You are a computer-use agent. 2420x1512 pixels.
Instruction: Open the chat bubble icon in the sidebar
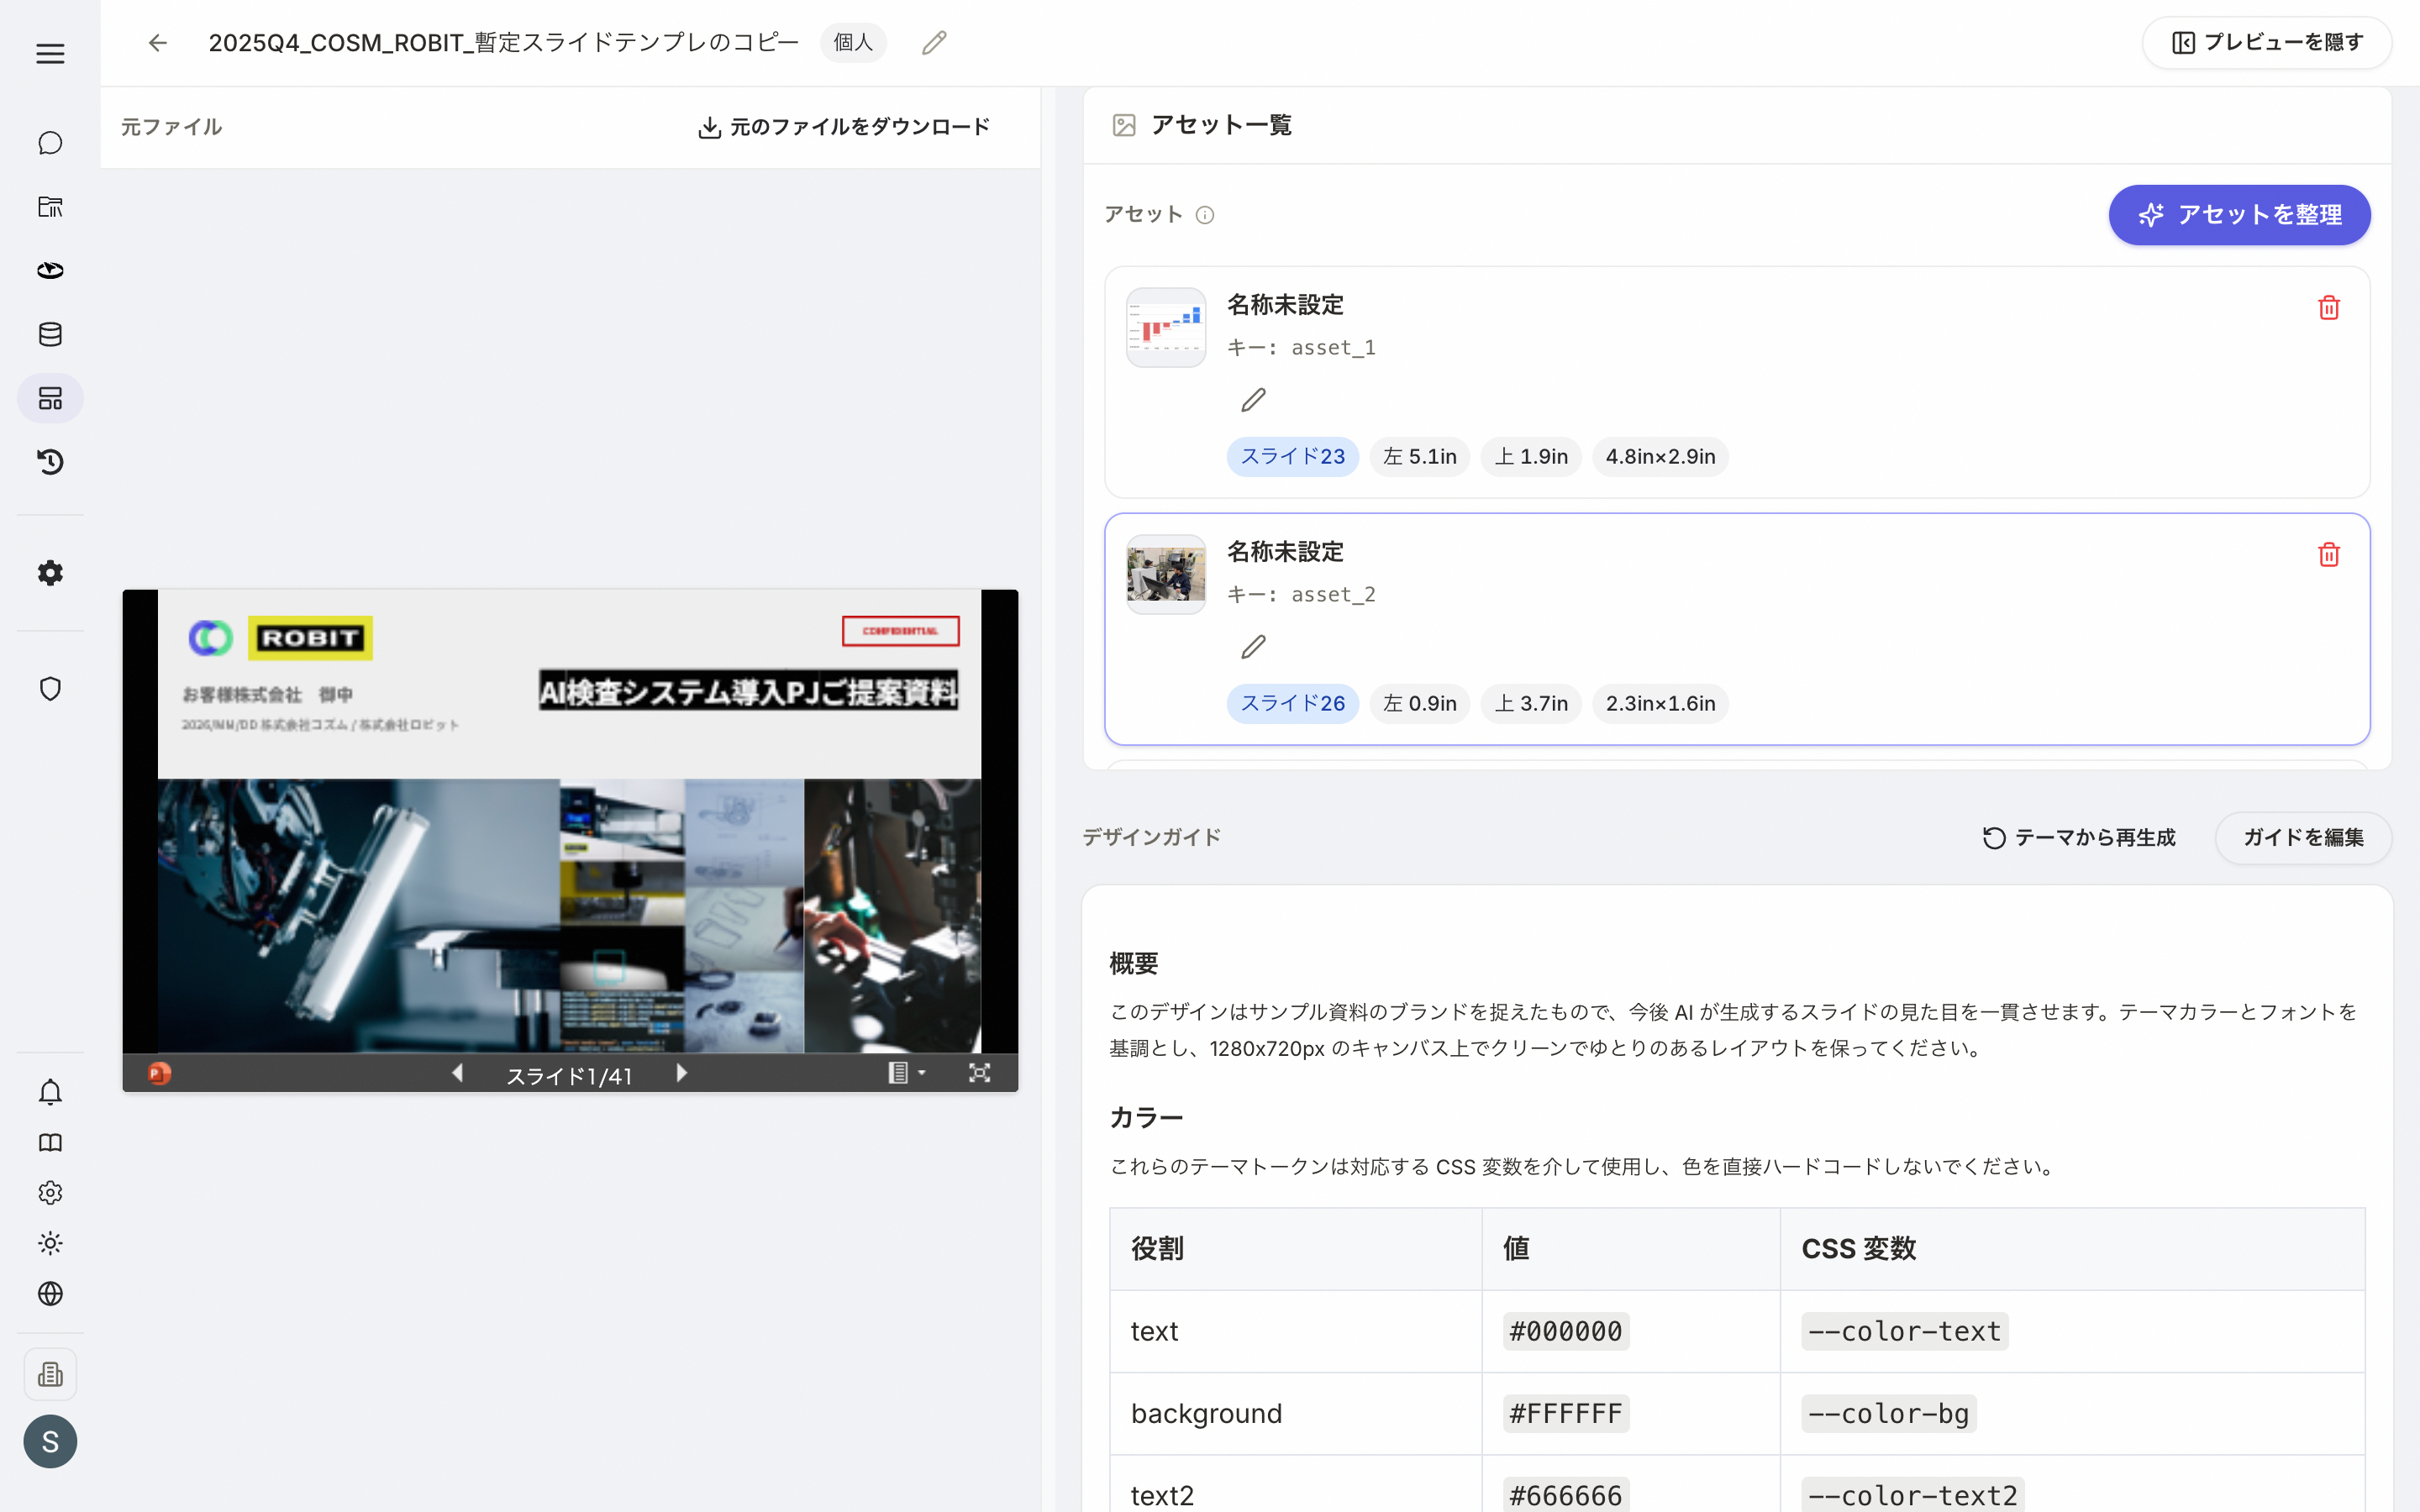point(50,143)
